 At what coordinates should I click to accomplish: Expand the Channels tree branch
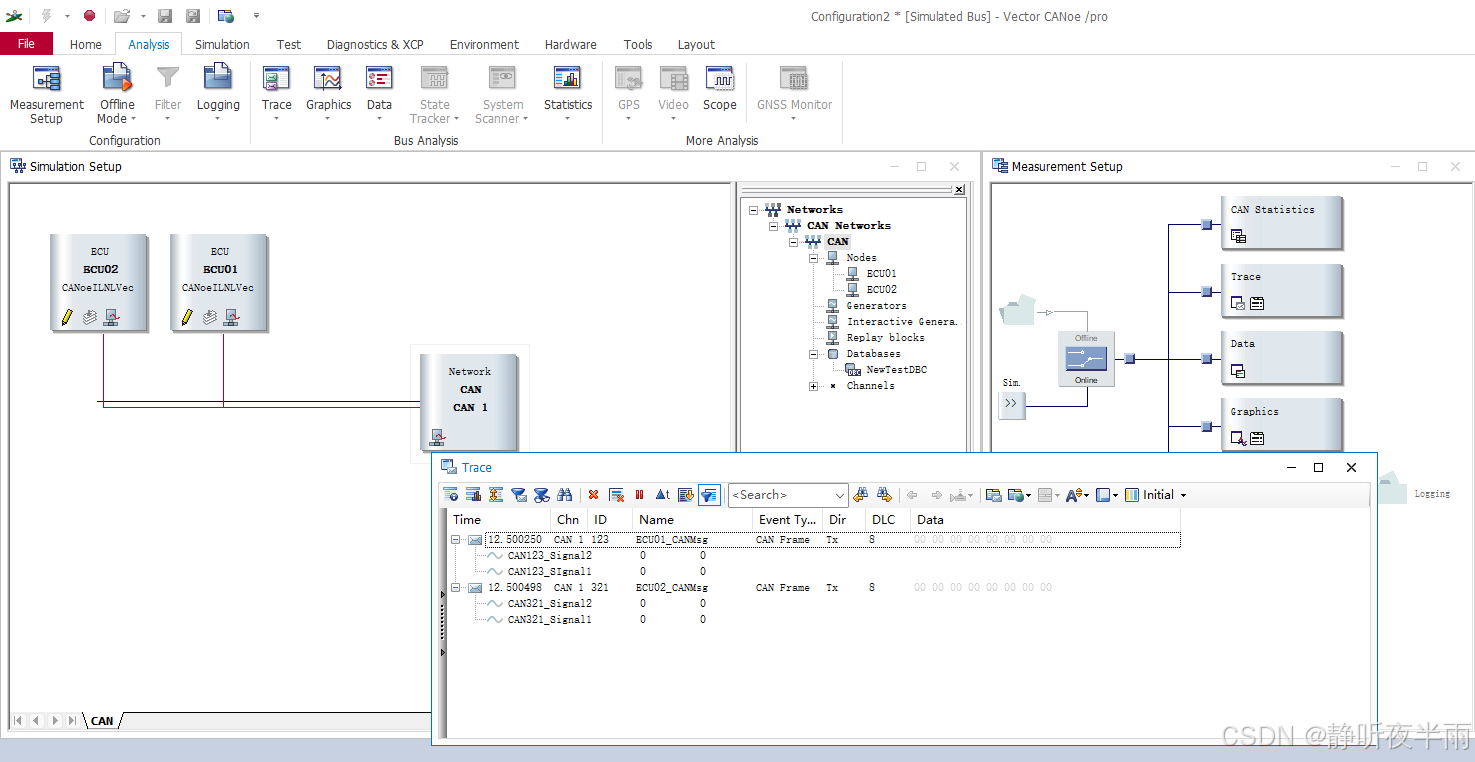[x=813, y=386]
